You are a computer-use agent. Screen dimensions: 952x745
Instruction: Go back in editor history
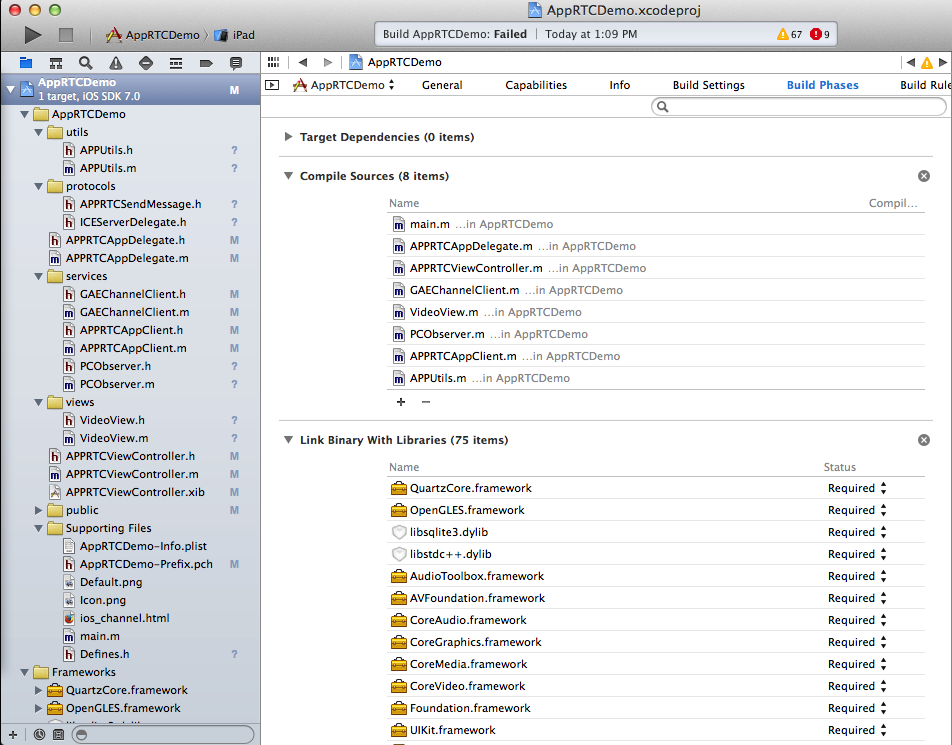pyautogui.click(x=303, y=62)
